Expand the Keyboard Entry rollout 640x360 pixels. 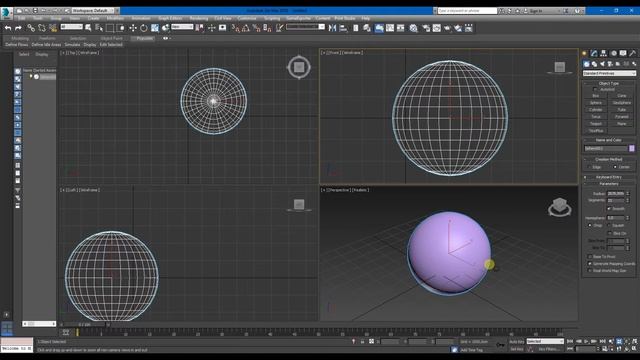click(609, 177)
